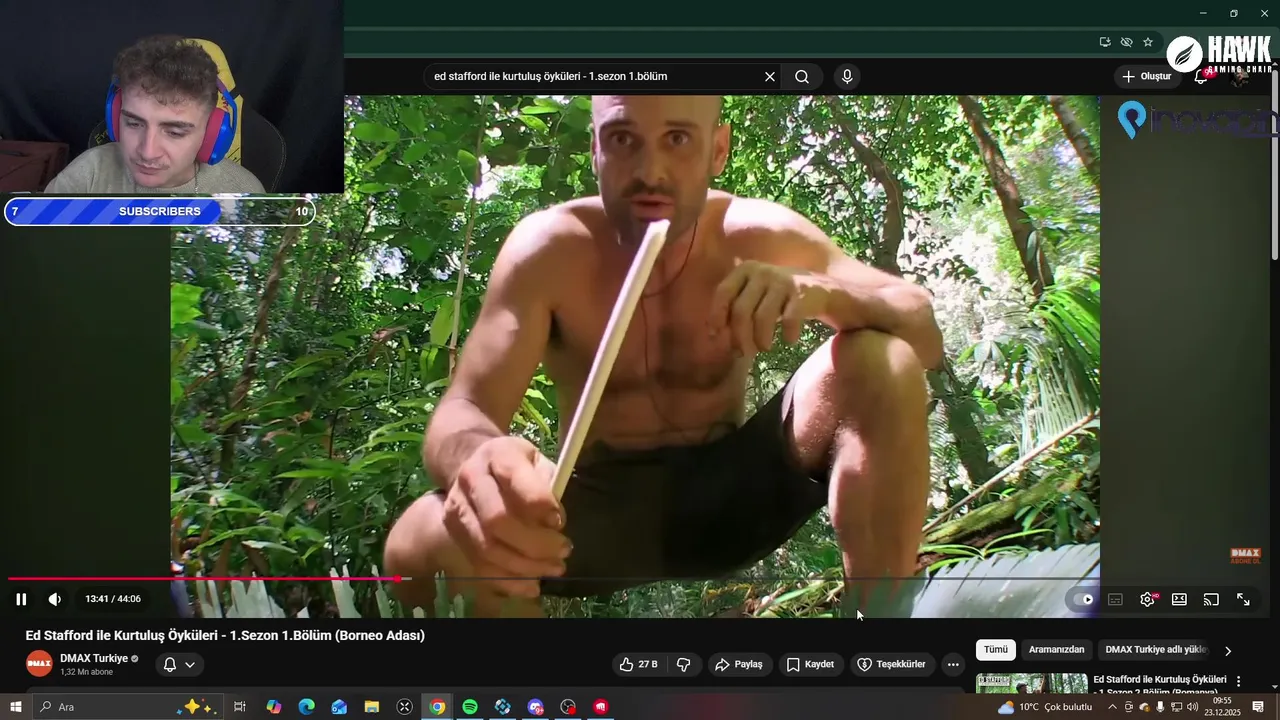Viewport: 1280px width, 720px height.
Task: Select DMAX Turkiye adlı yükleyen chip
Action: click(1156, 650)
